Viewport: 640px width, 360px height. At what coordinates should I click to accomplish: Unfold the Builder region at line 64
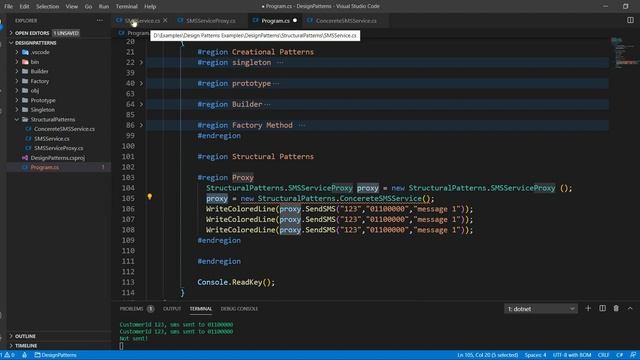pos(141,104)
